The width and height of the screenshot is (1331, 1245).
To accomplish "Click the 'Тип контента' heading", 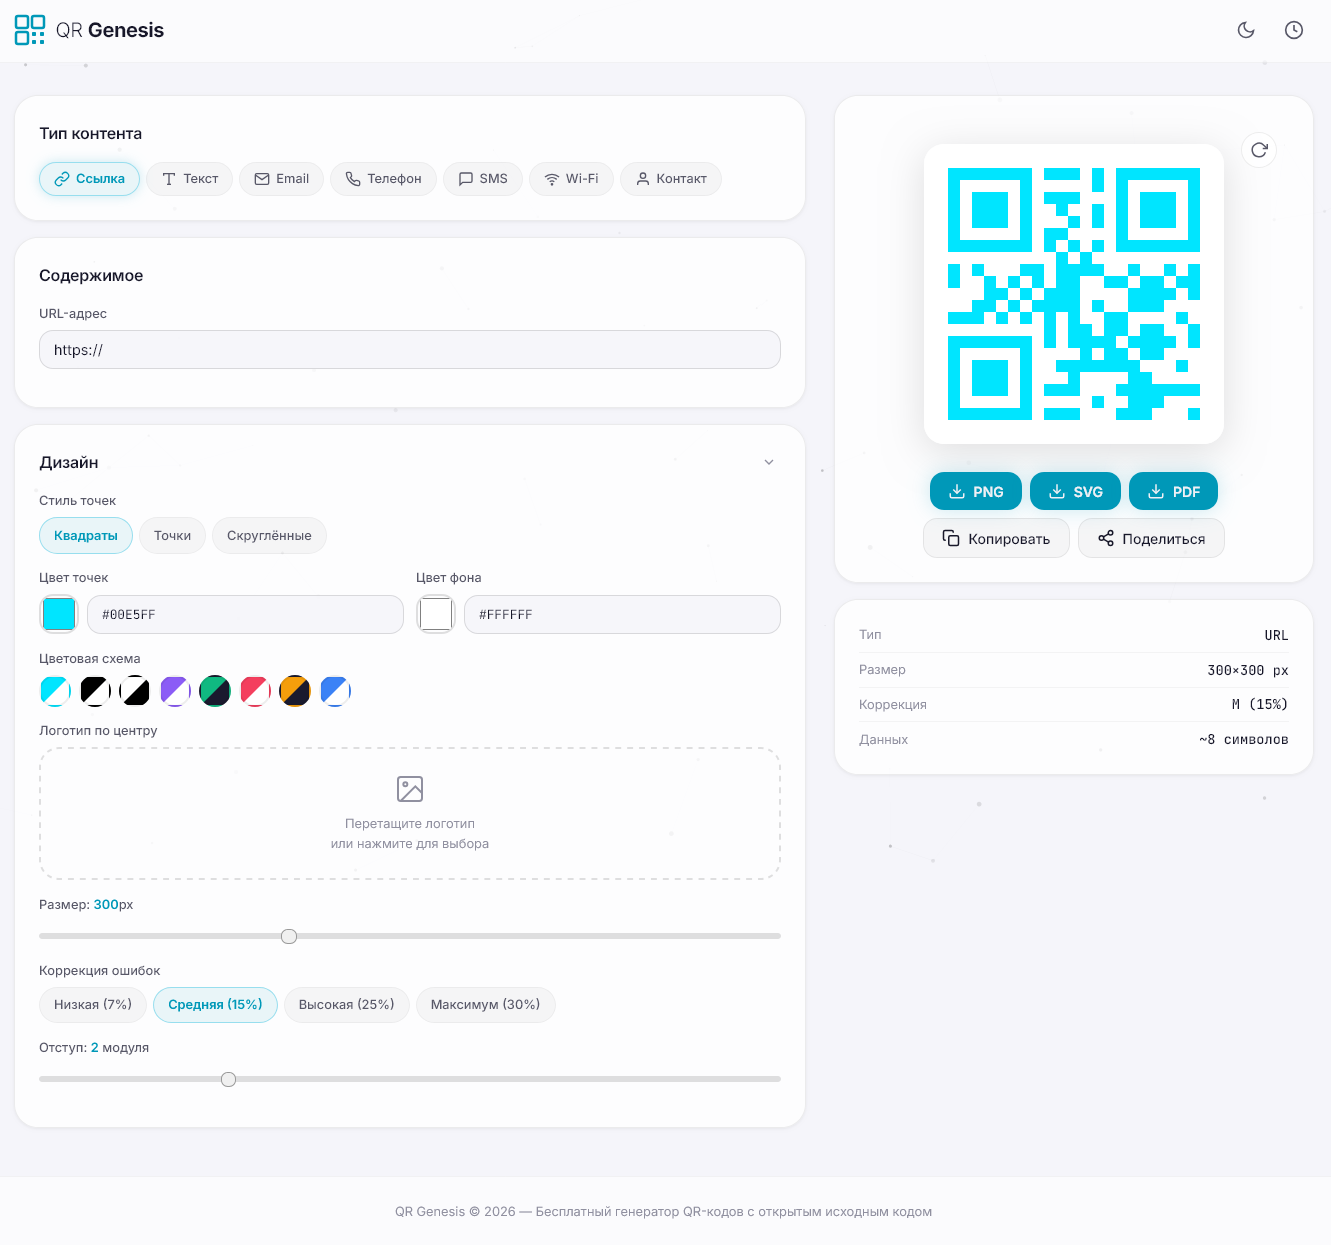I will pyautogui.click(x=91, y=134).
